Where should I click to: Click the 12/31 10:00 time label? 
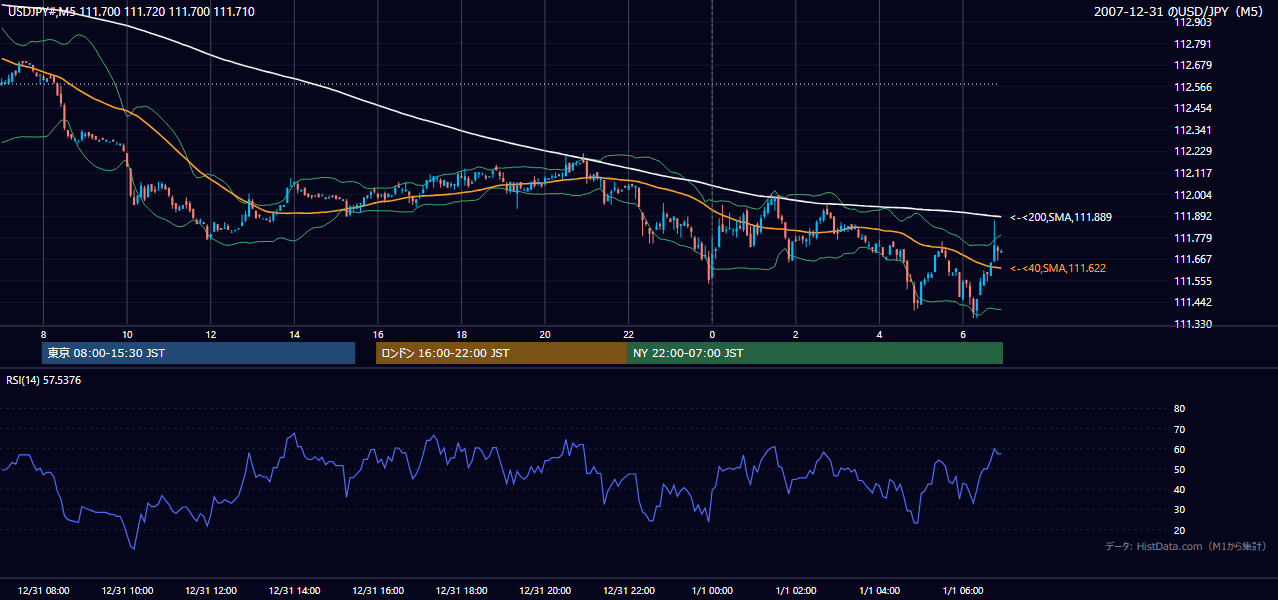tap(127, 591)
